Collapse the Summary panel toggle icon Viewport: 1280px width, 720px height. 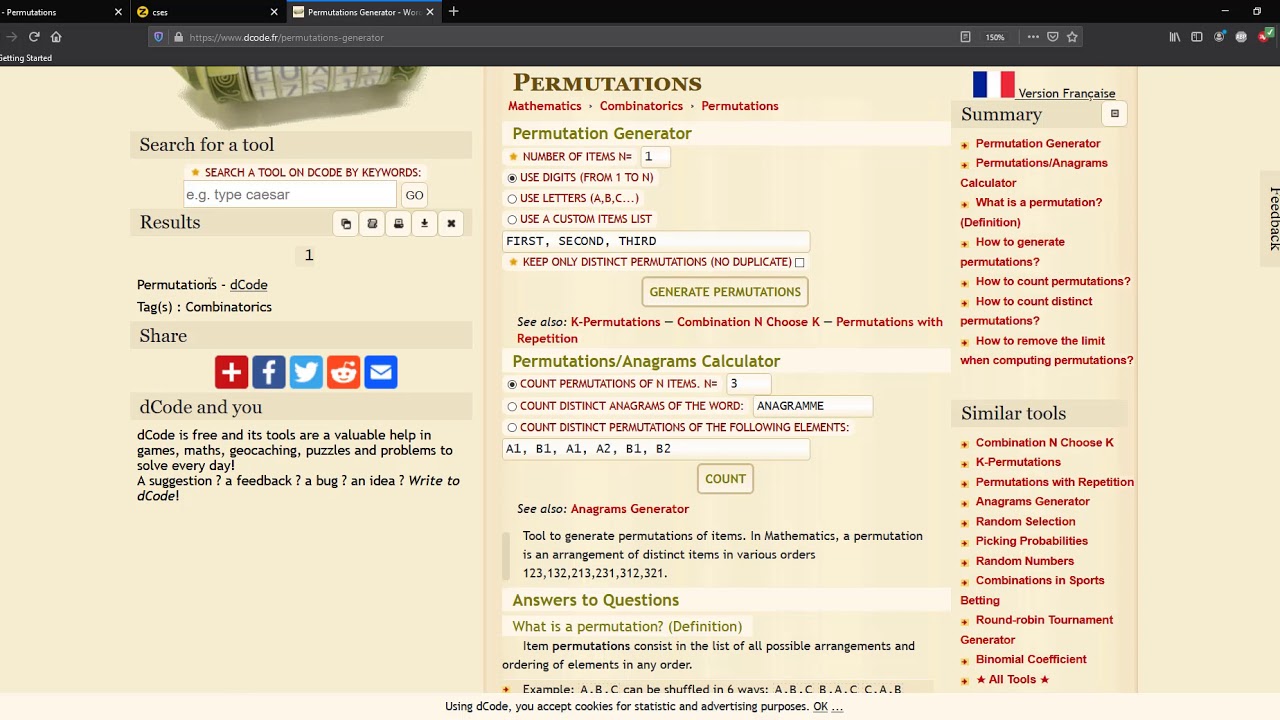pyautogui.click(x=1114, y=114)
